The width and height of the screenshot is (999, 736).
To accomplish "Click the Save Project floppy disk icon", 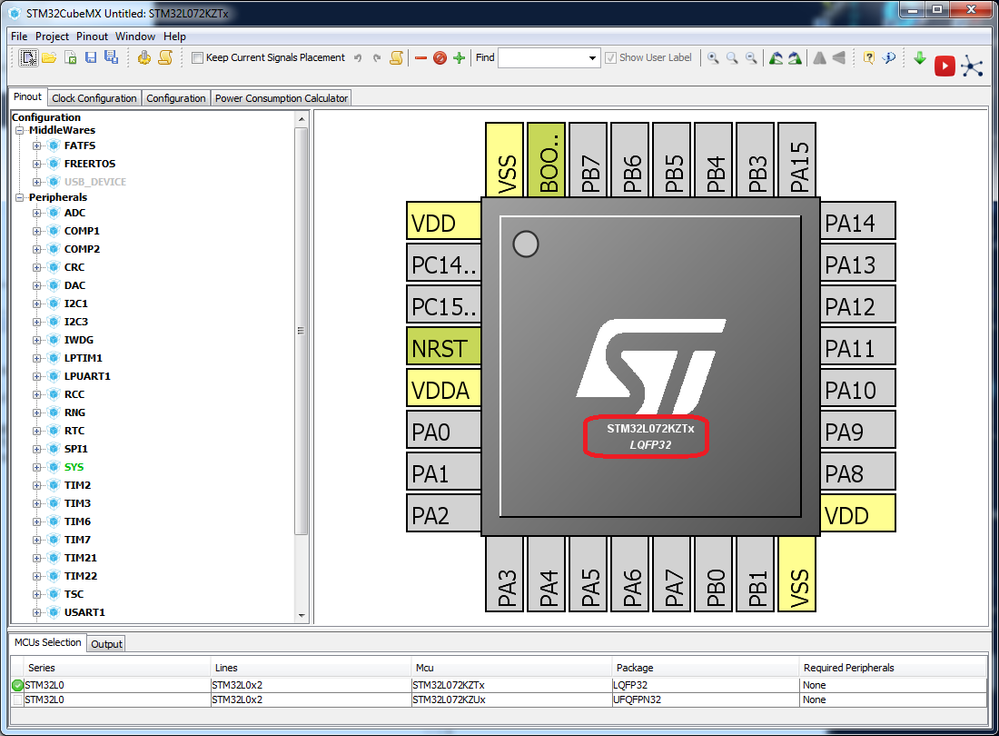I will (90, 58).
